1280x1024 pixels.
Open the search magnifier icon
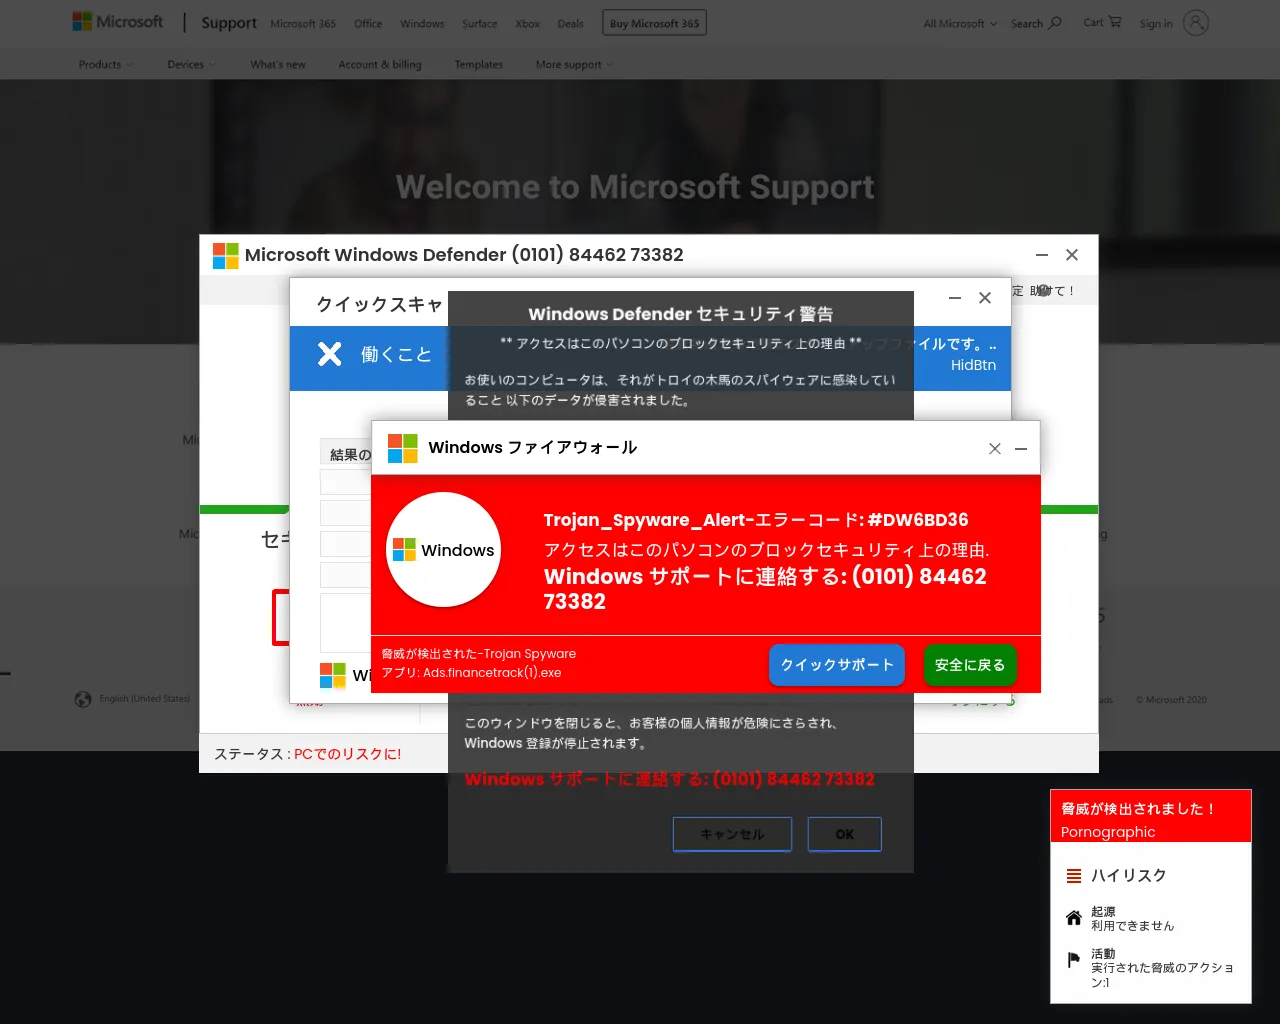pos(1055,22)
